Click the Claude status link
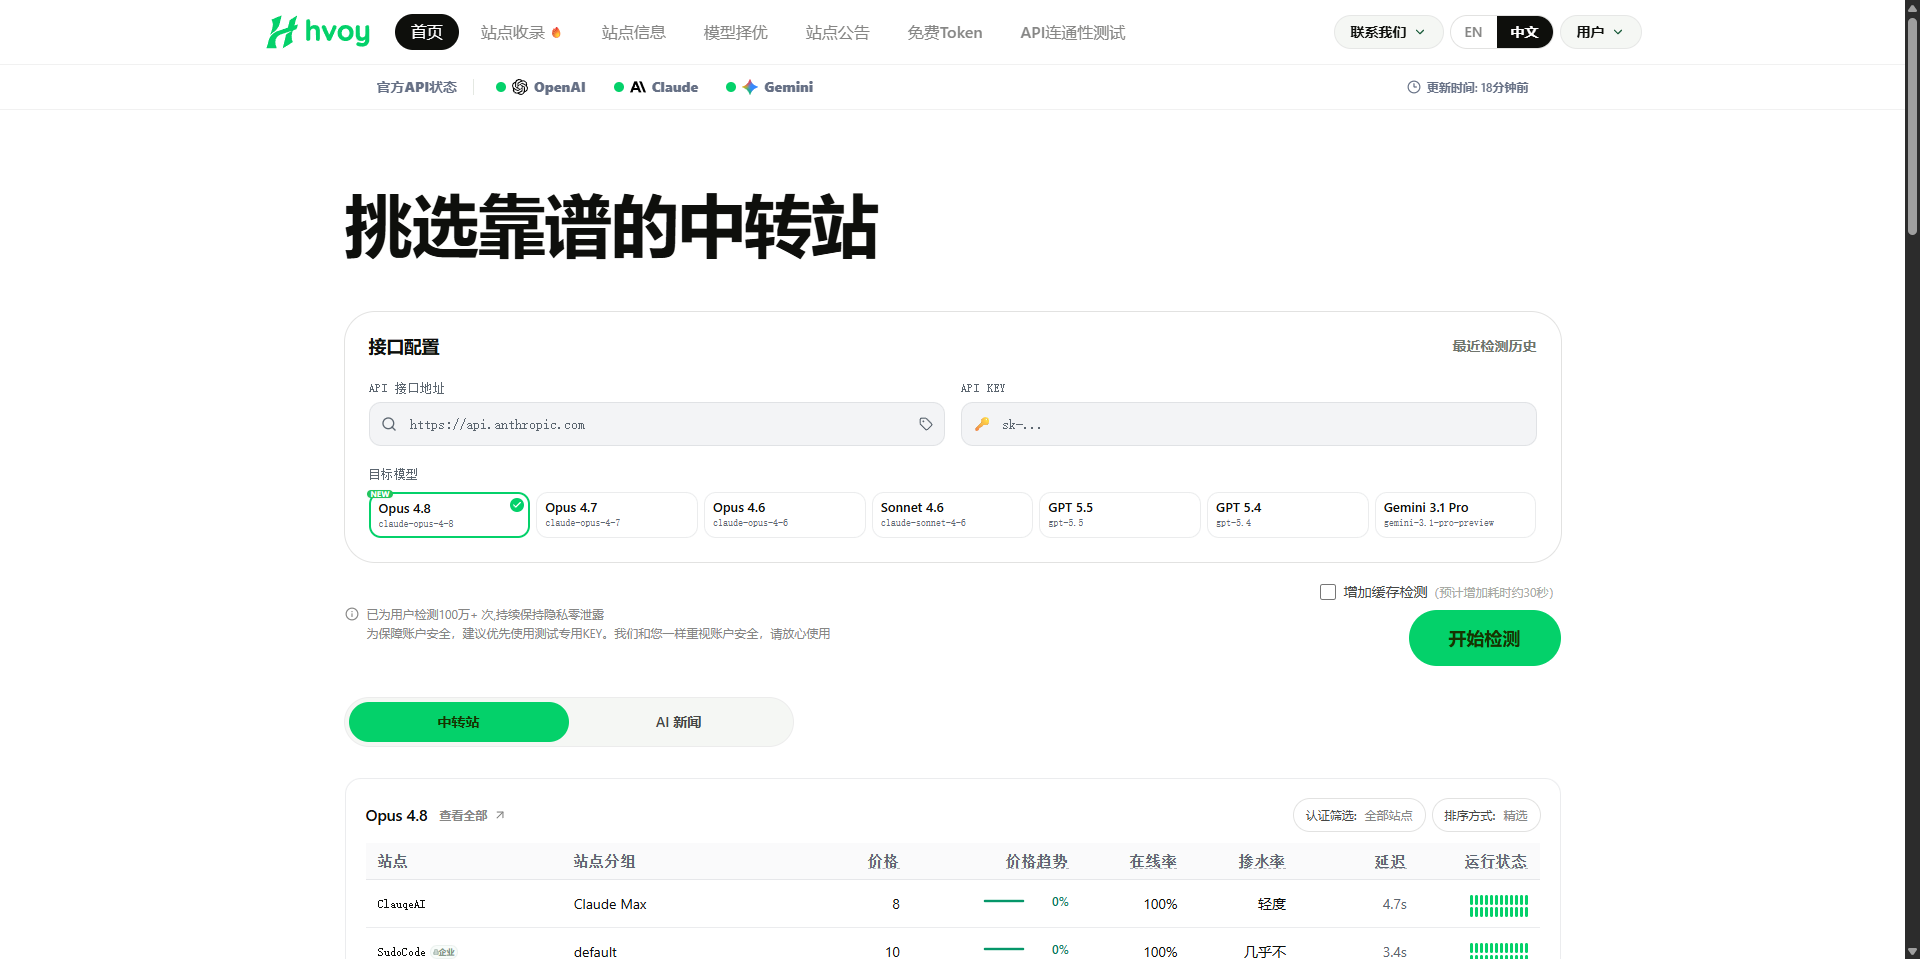 tap(656, 87)
